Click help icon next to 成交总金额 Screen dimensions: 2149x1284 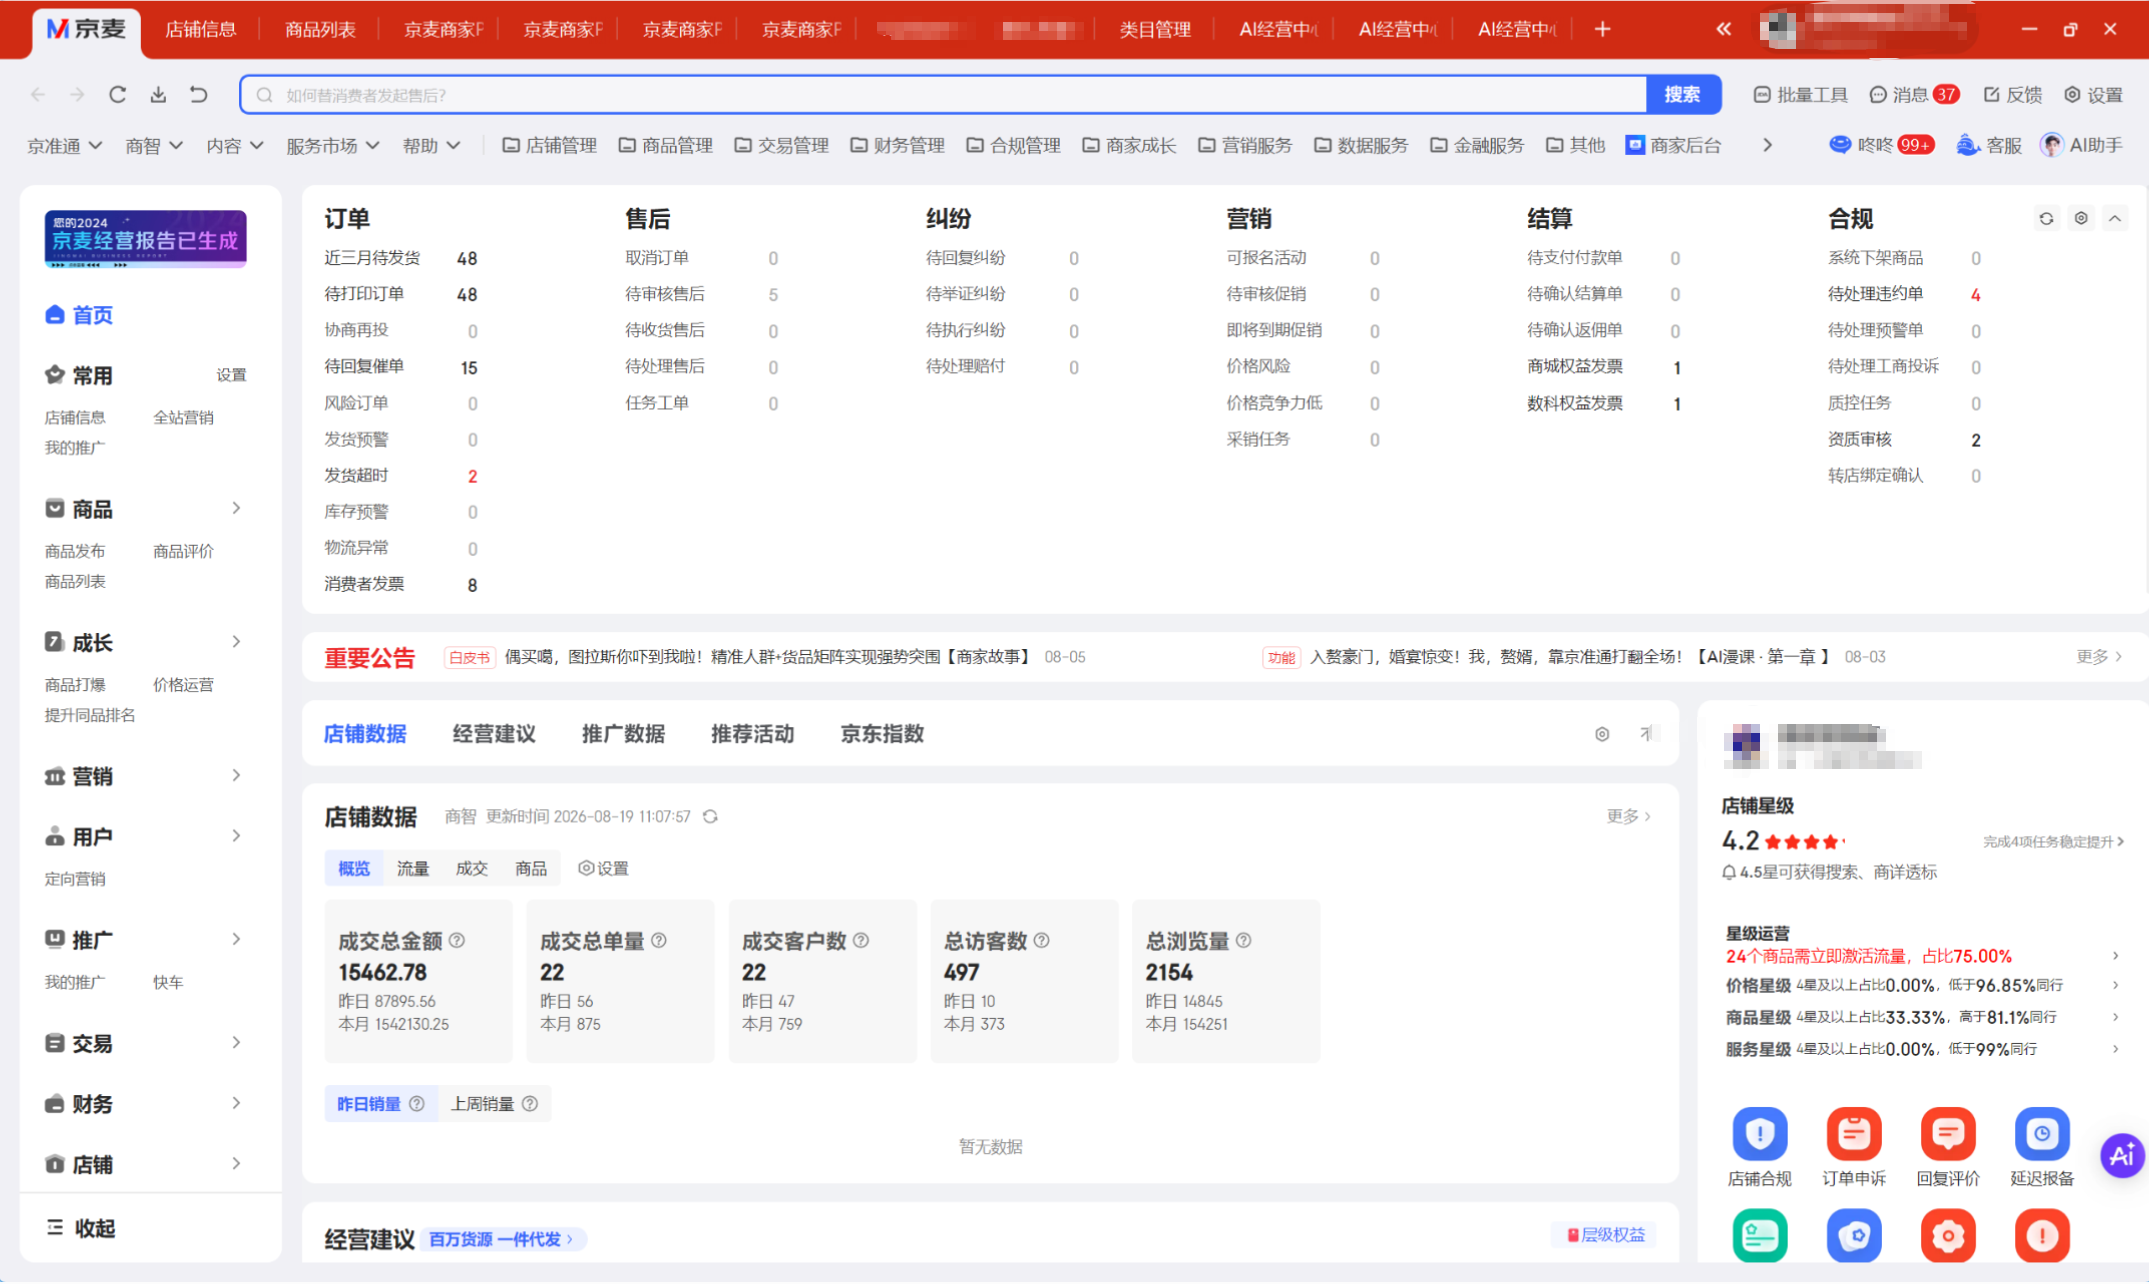click(x=457, y=940)
